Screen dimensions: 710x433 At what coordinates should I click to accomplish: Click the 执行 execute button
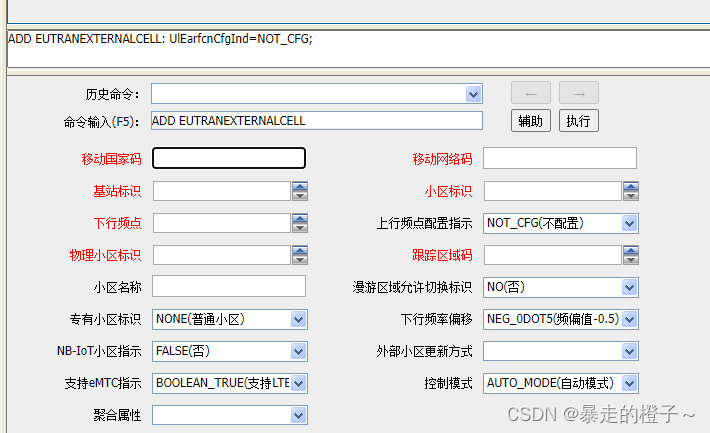[x=579, y=121]
